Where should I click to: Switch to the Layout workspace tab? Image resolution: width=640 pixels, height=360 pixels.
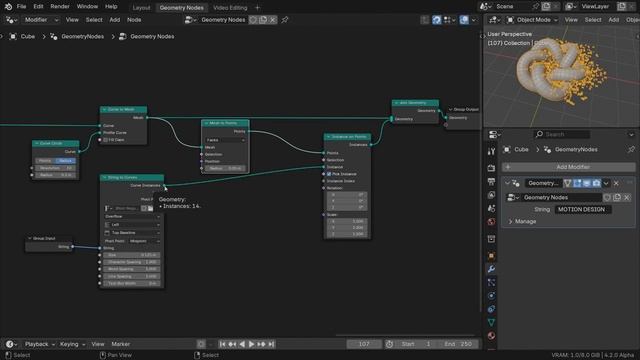coord(141,7)
